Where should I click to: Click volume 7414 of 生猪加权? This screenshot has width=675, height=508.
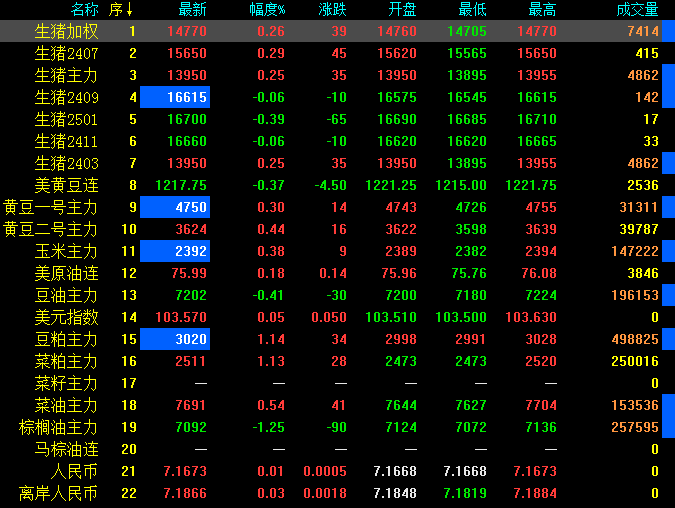click(x=643, y=31)
